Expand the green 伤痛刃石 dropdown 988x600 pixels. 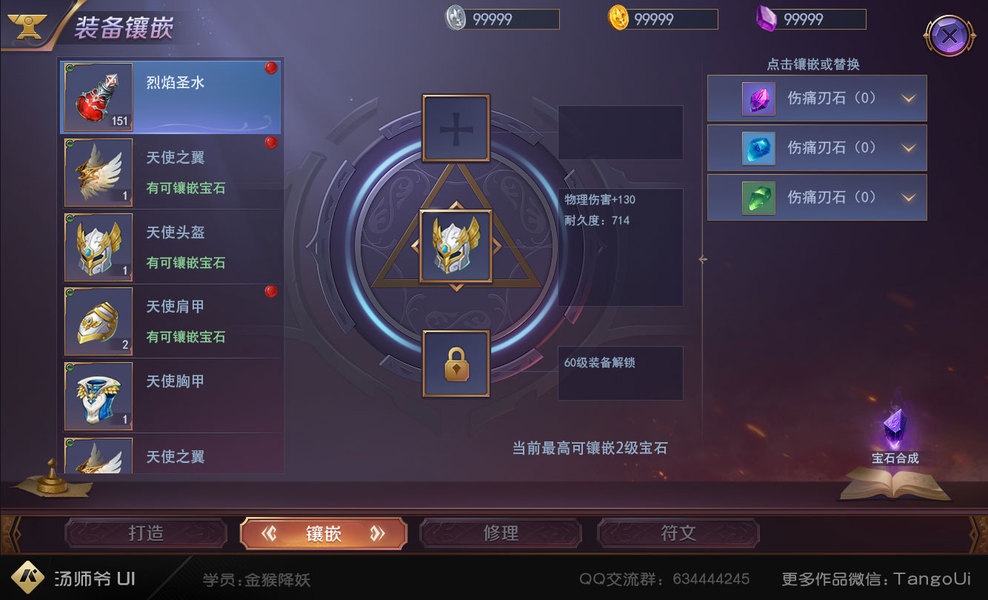coord(908,198)
